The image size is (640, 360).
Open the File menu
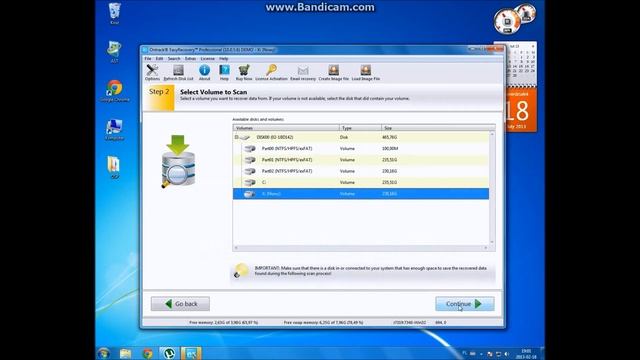[148, 59]
